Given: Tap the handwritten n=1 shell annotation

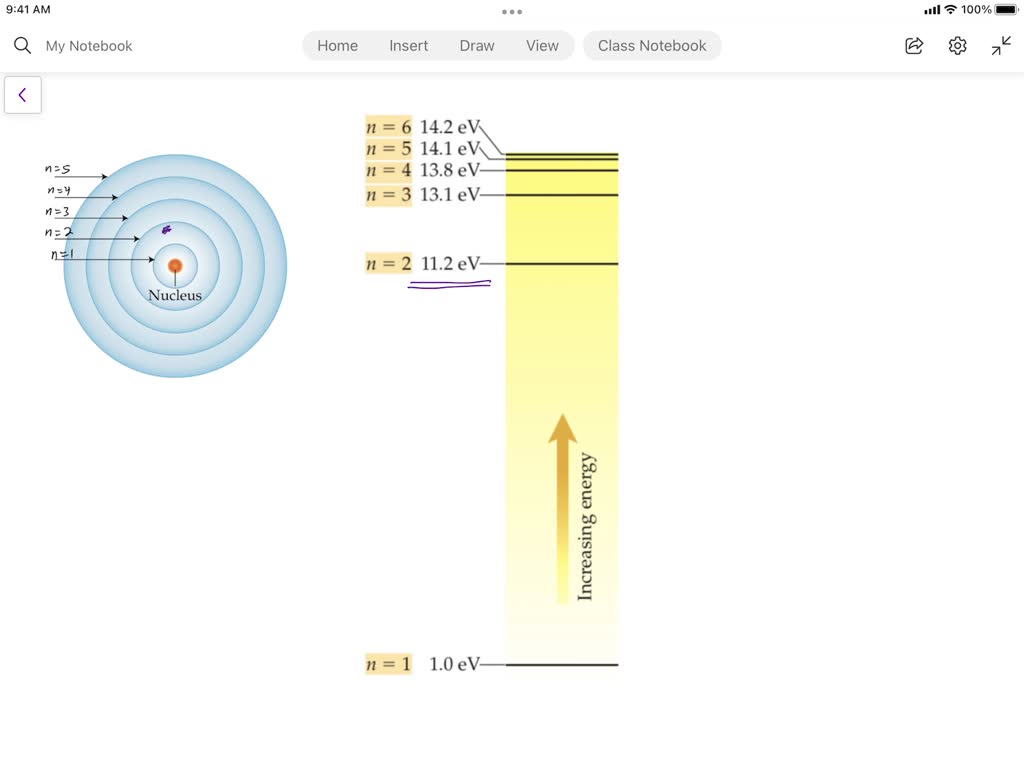Looking at the screenshot, I should [62, 254].
